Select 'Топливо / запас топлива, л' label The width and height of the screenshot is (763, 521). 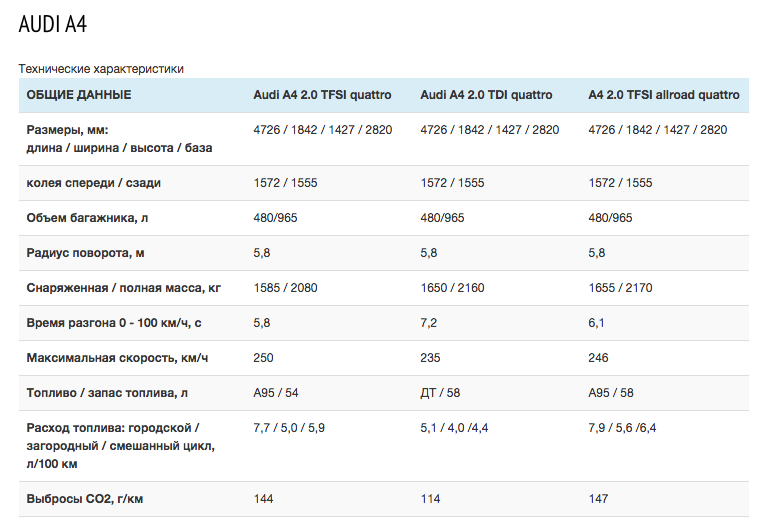pyautogui.click(x=107, y=393)
